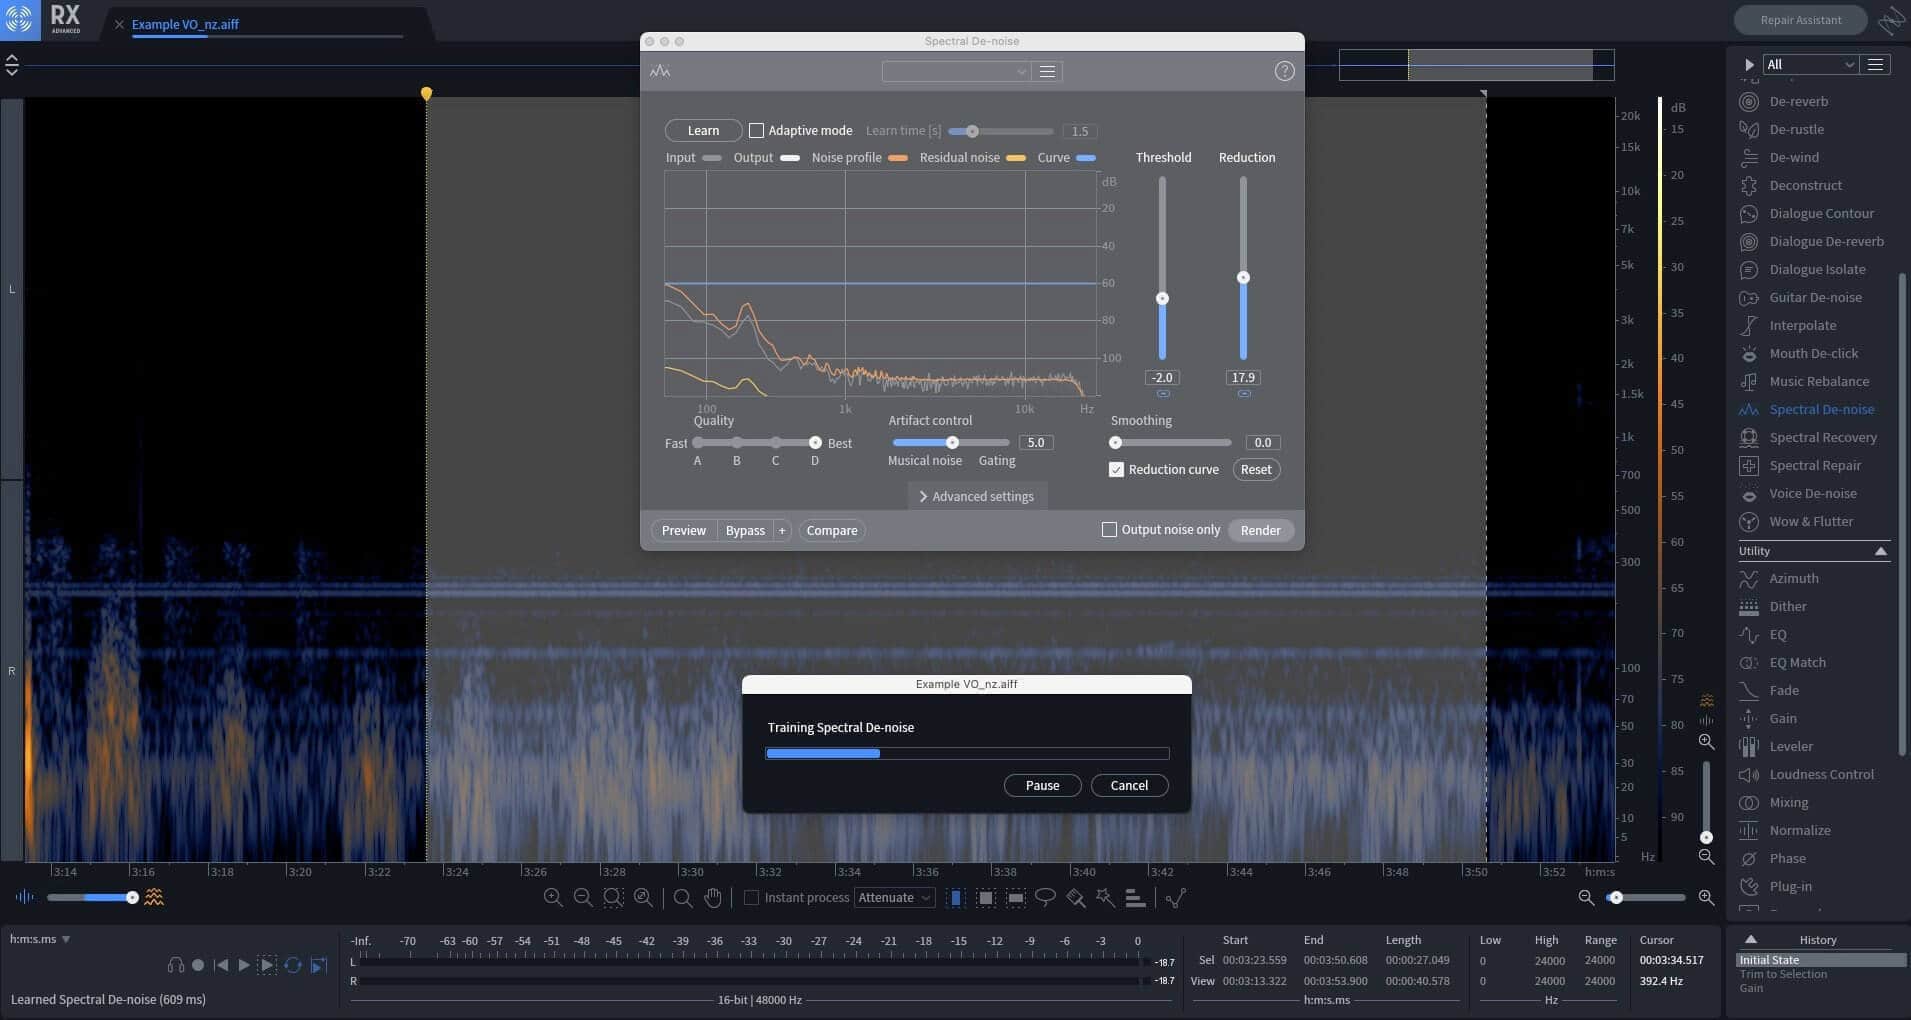
Task: Select the Lasso selection tool
Action: (x=1045, y=898)
